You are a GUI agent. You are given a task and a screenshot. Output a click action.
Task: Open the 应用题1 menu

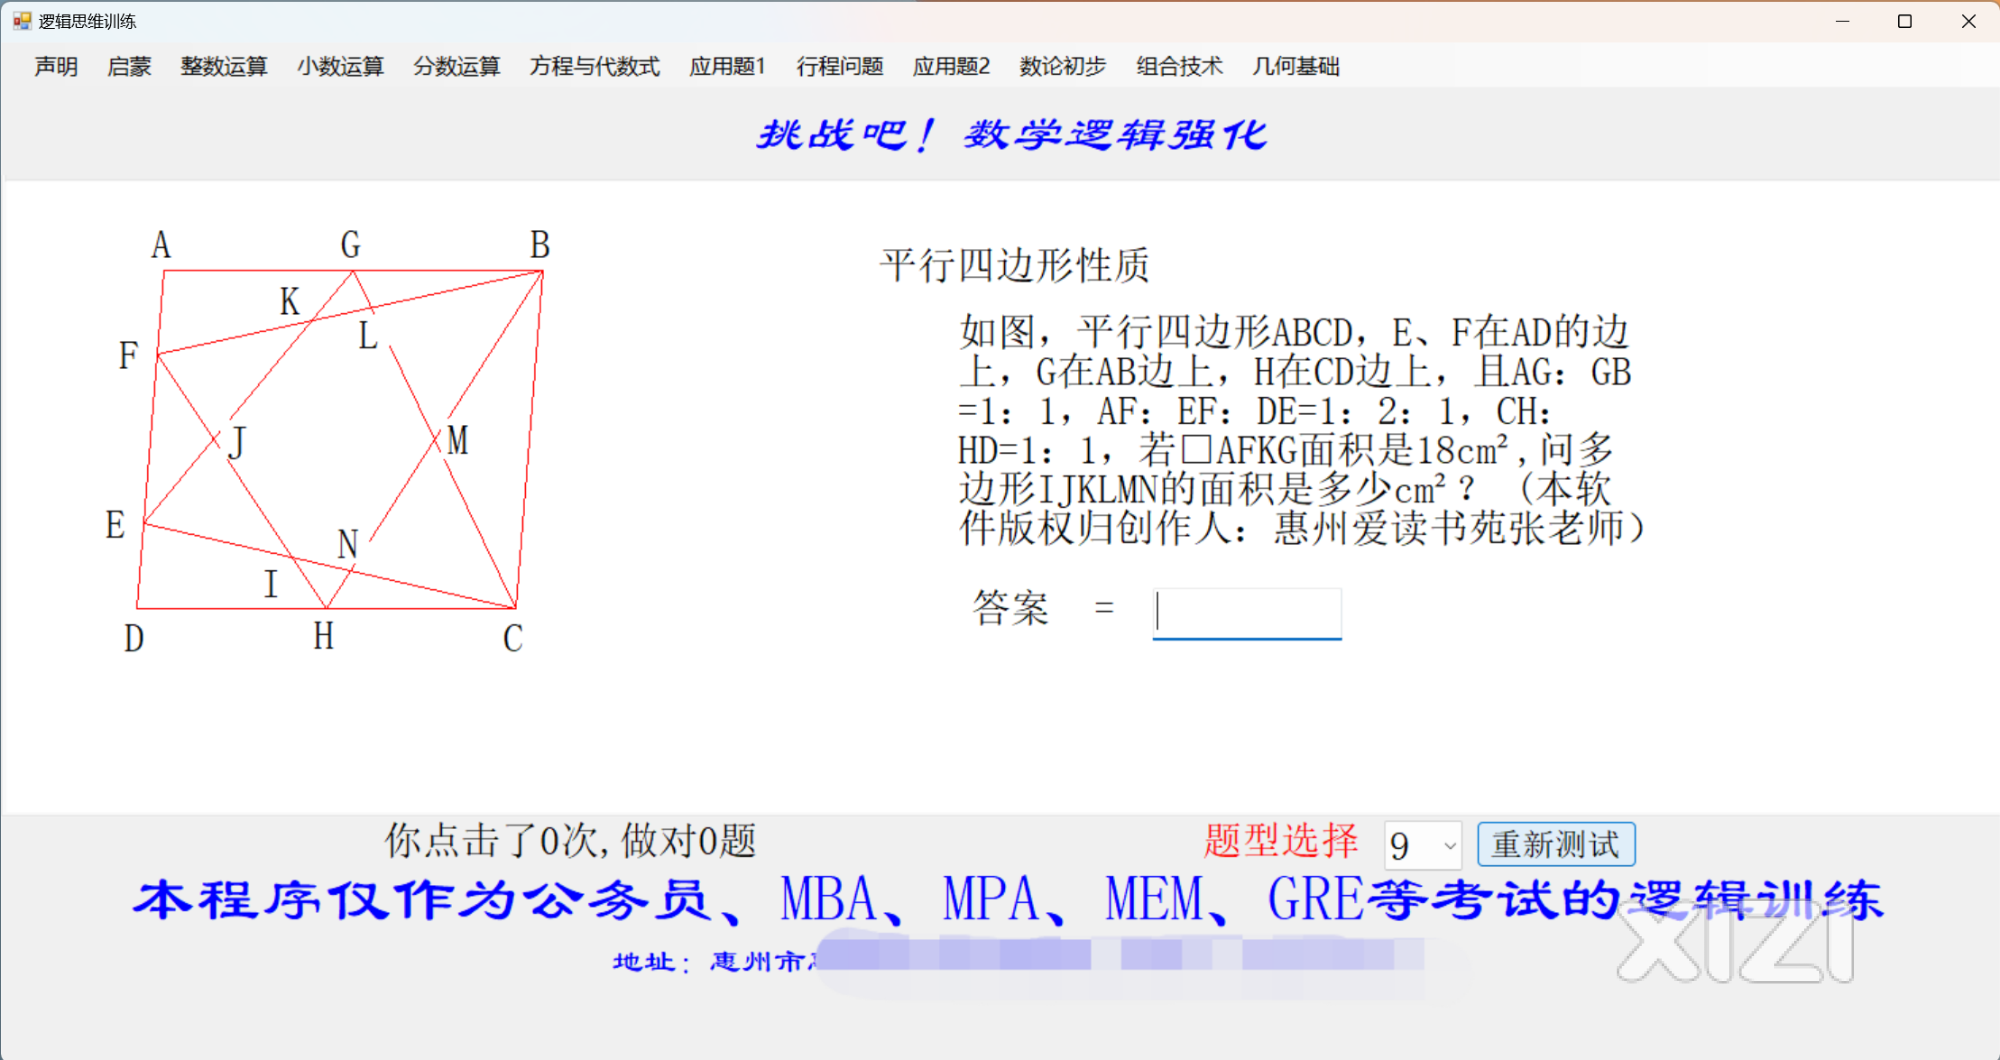(727, 66)
